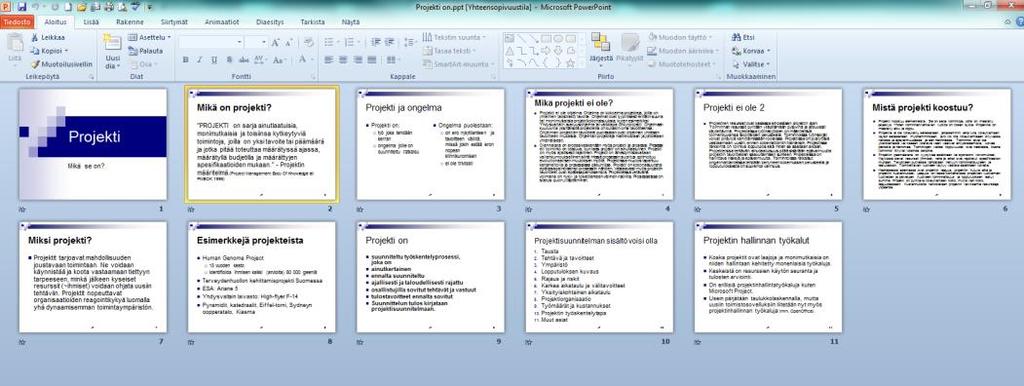Toggle underline formatting button

point(214,59)
